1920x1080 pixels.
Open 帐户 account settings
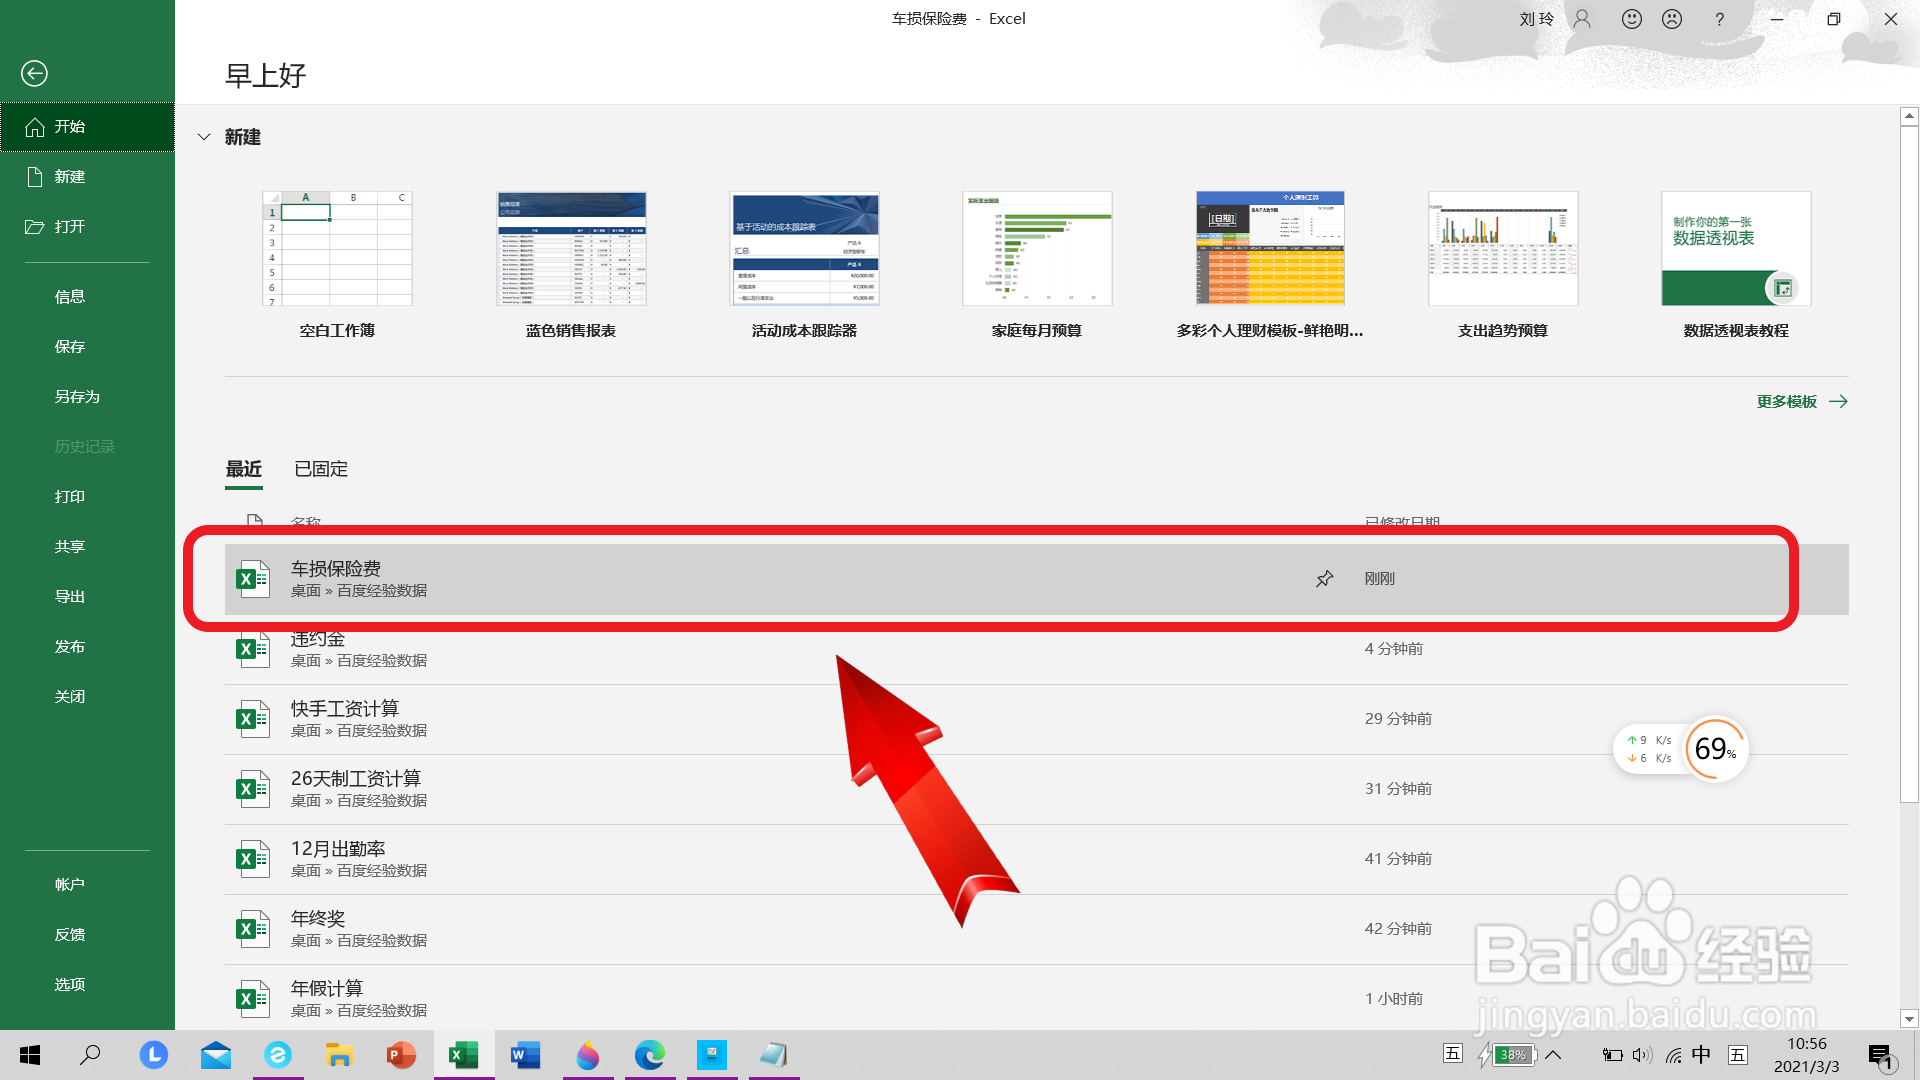87,885
